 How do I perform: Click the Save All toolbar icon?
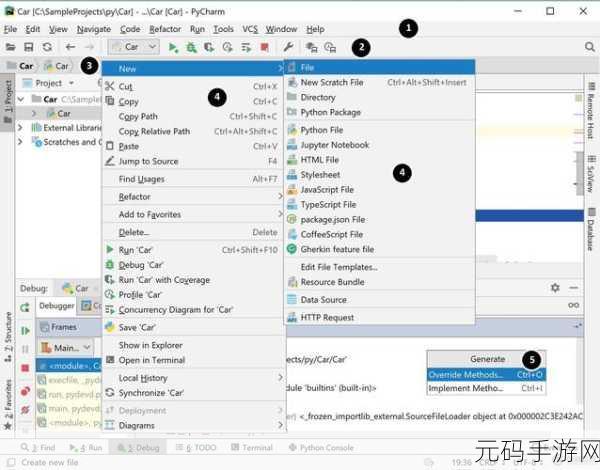(29, 47)
